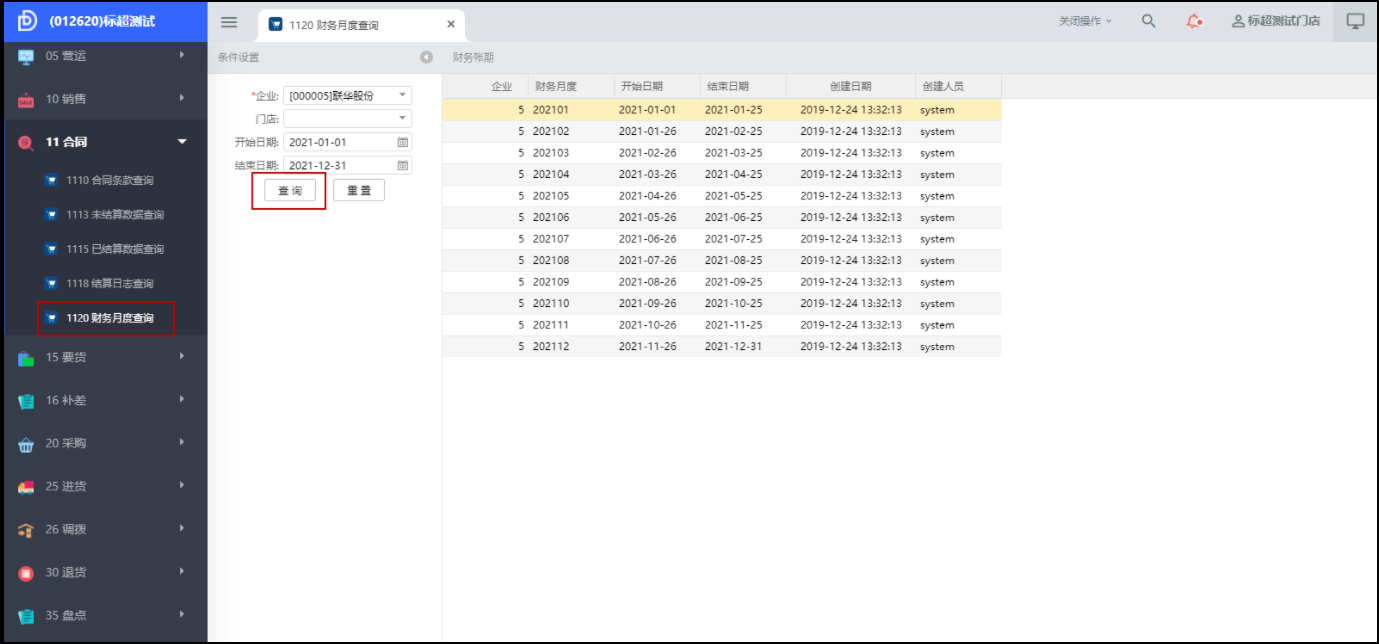The height and width of the screenshot is (644, 1379).
Task: Open the search magnifier icon
Action: [1148, 21]
